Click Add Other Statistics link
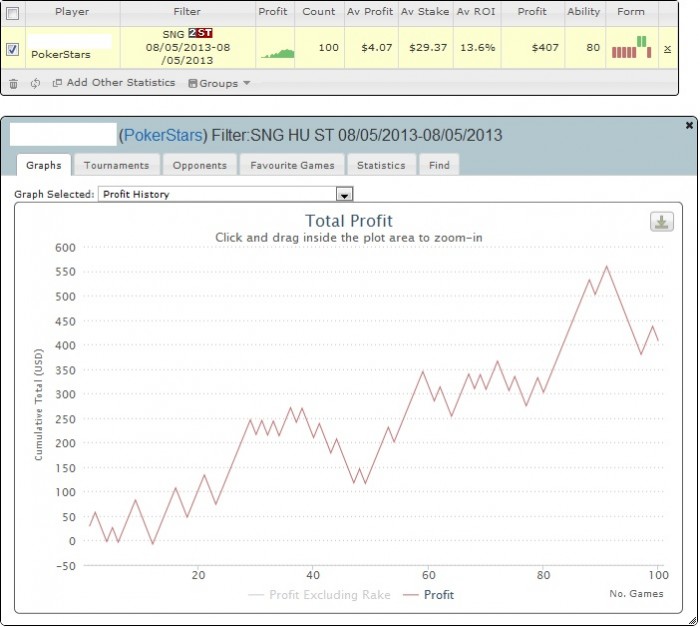The width and height of the screenshot is (700, 627). pos(121,83)
